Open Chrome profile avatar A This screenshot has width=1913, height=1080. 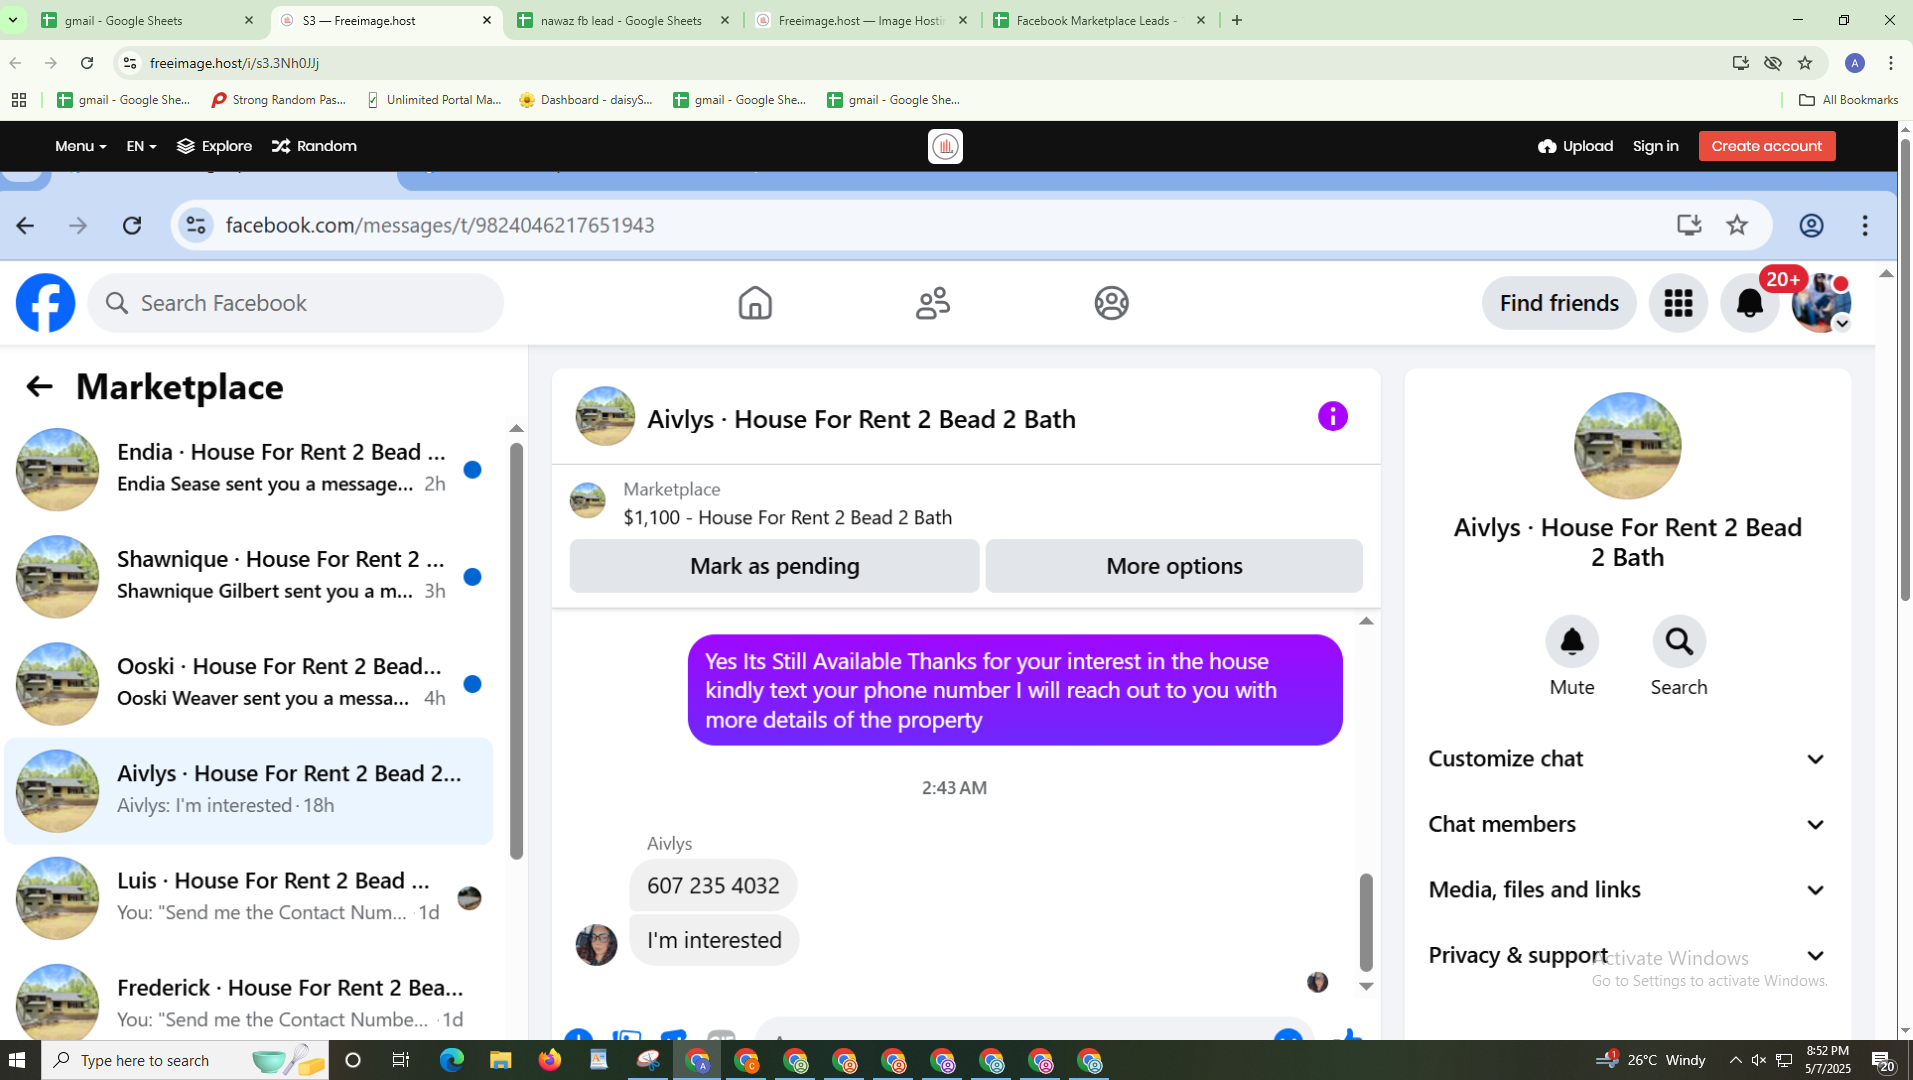point(1855,63)
